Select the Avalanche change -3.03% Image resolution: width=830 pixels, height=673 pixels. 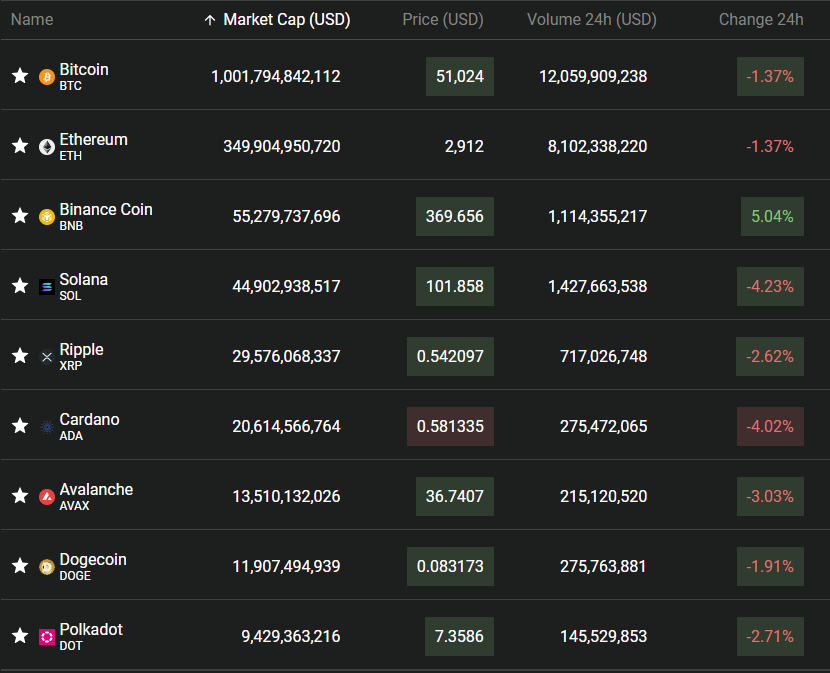click(770, 496)
